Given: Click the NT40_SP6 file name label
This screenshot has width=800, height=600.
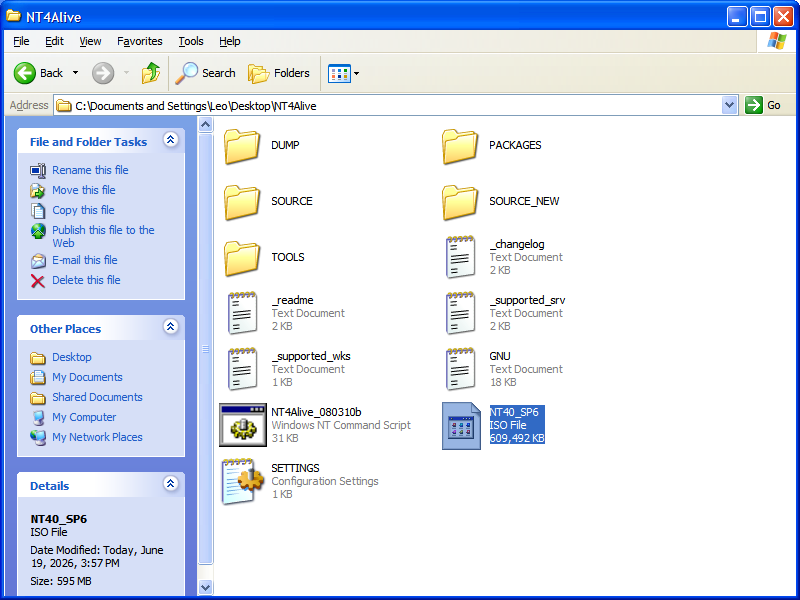Looking at the screenshot, I should [514, 412].
